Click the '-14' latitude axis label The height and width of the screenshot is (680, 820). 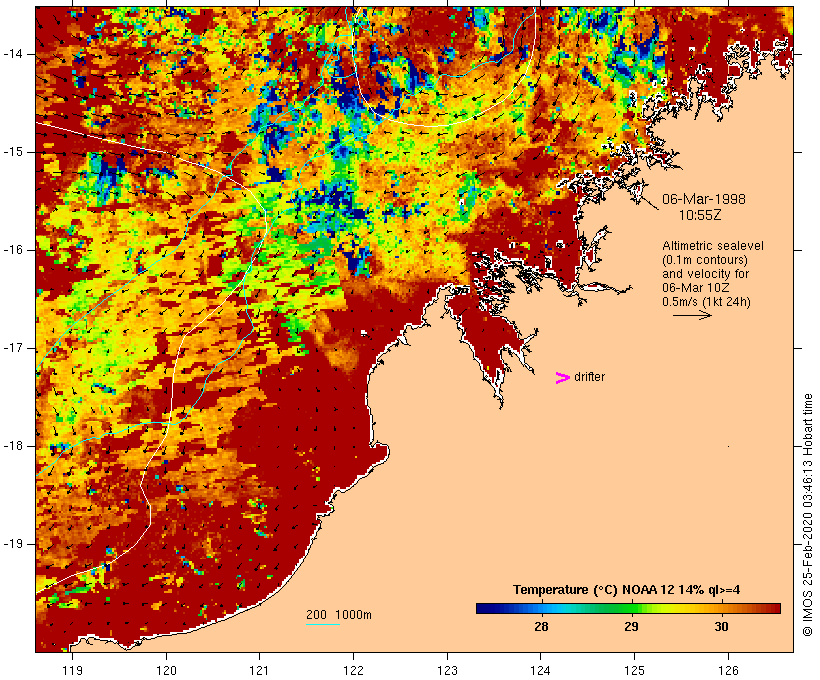[x=12, y=54]
